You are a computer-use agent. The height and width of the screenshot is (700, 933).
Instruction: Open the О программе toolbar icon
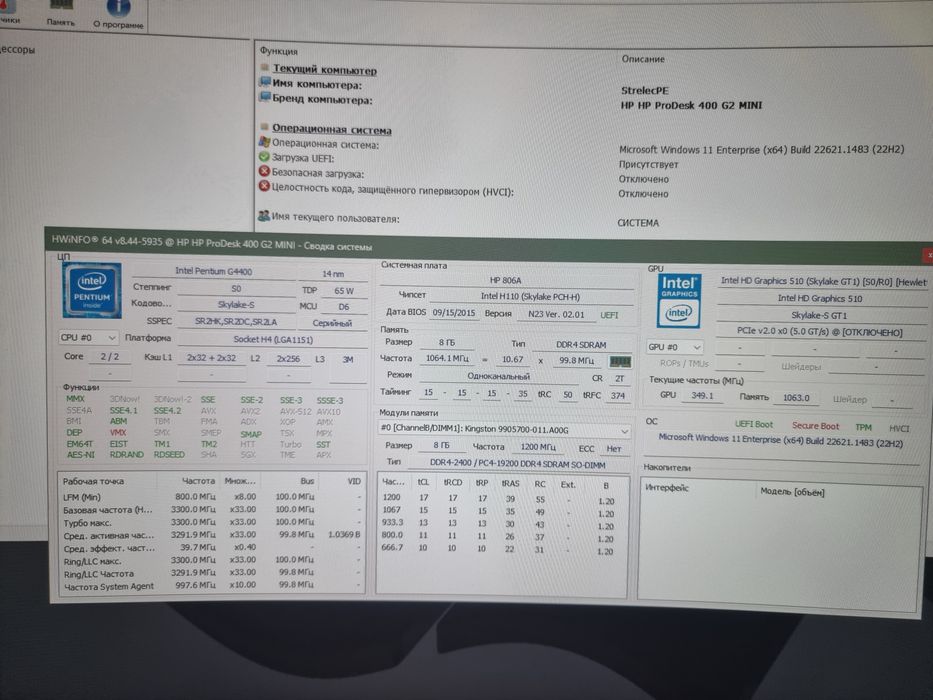[x=118, y=15]
